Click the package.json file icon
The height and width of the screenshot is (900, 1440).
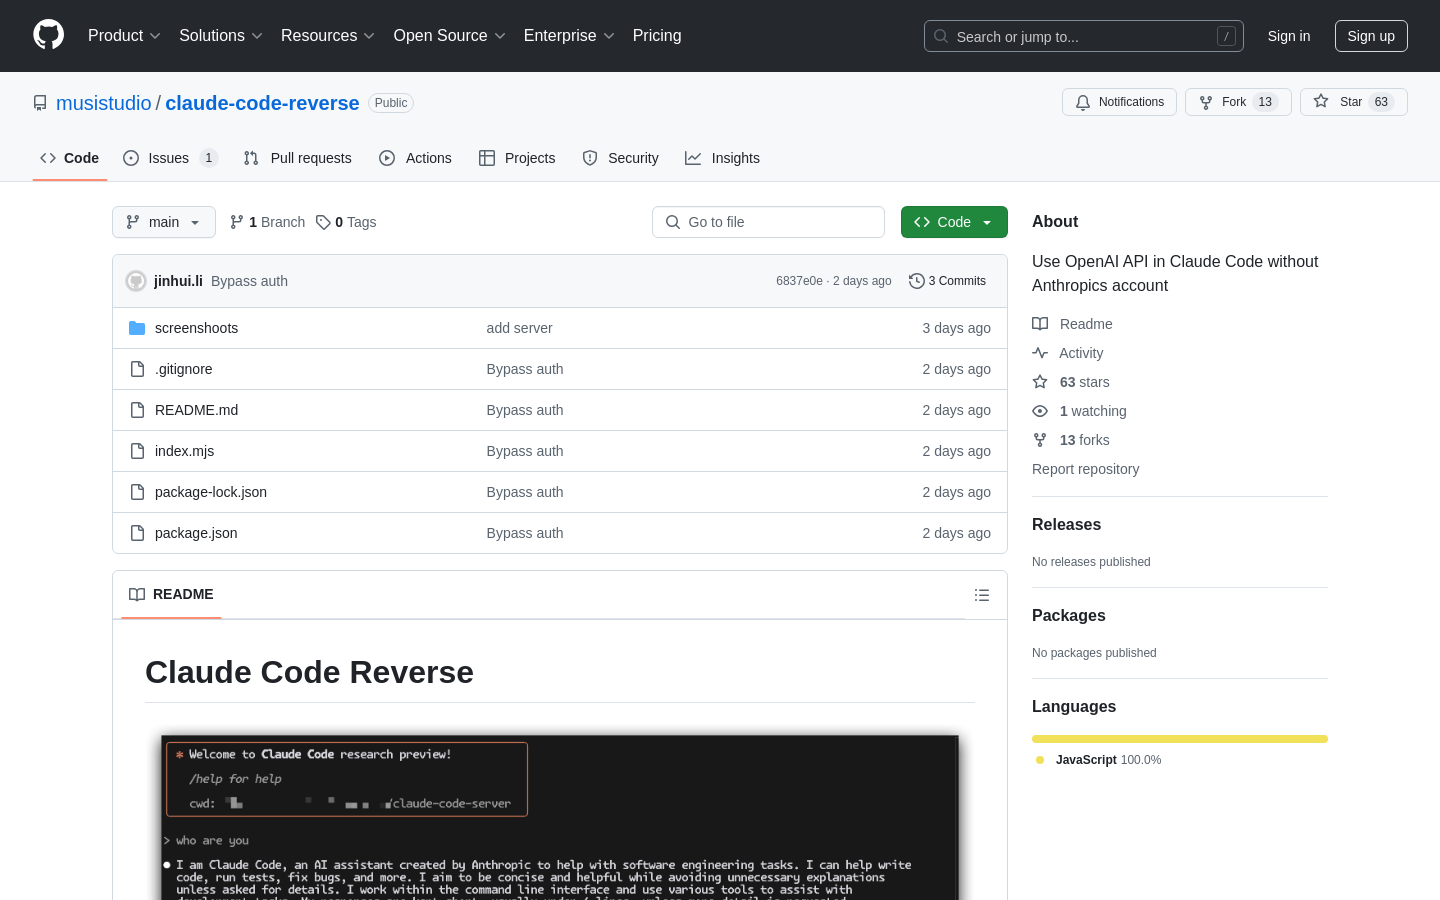pos(137,533)
